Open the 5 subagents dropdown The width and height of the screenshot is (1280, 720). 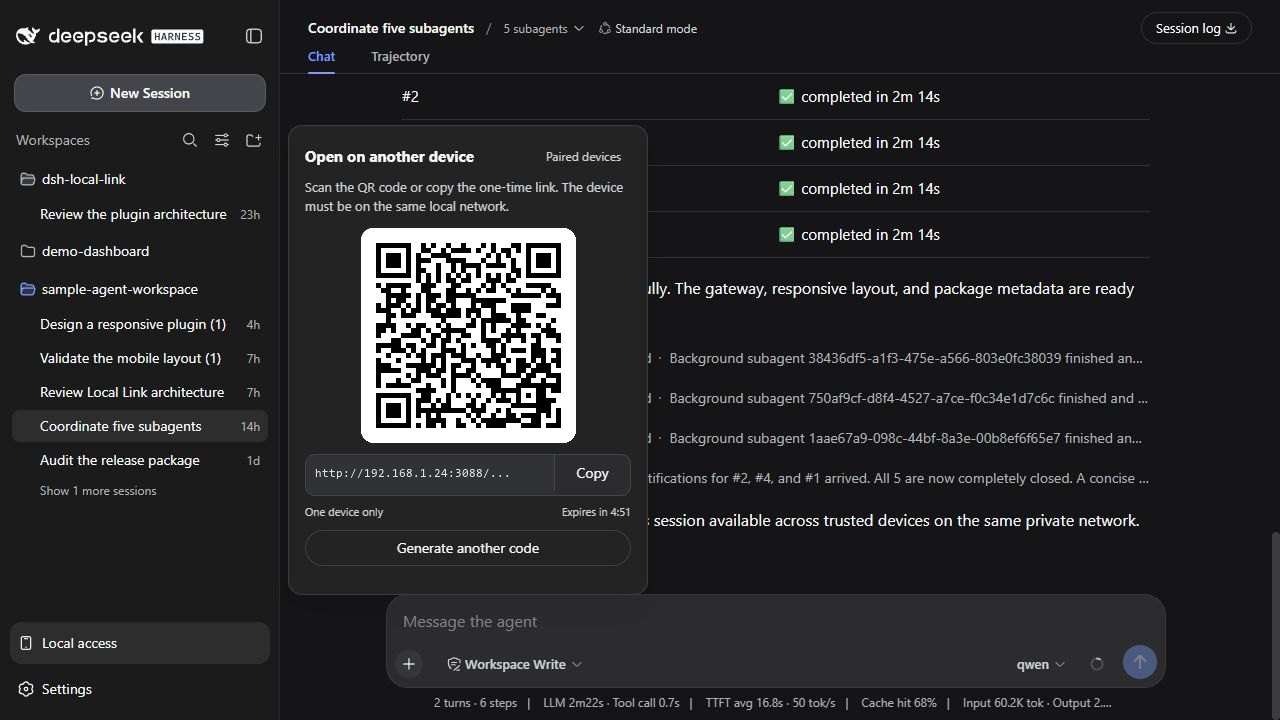[x=543, y=29]
